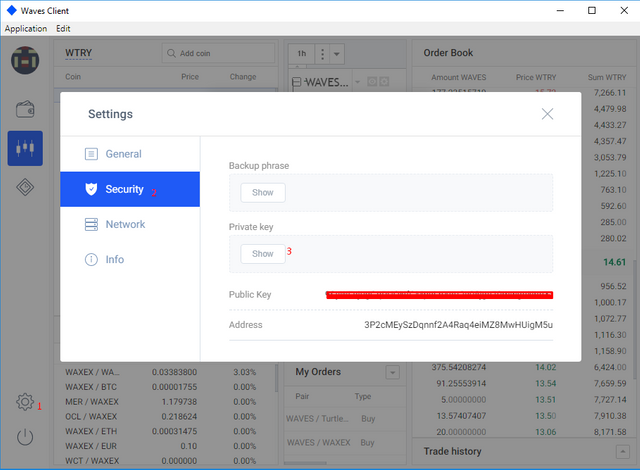The image size is (640, 470).
Task: Open the Edit menu
Action: tap(63, 29)
